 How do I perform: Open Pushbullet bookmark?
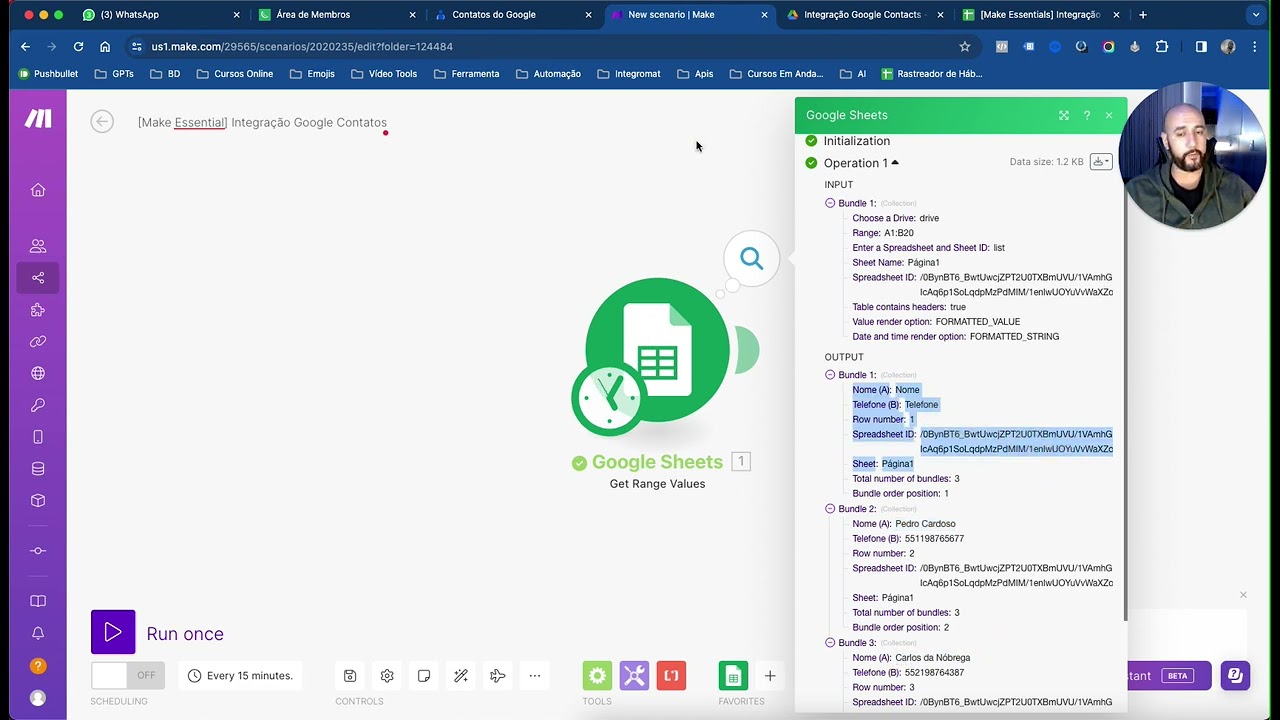coord(49,74)
